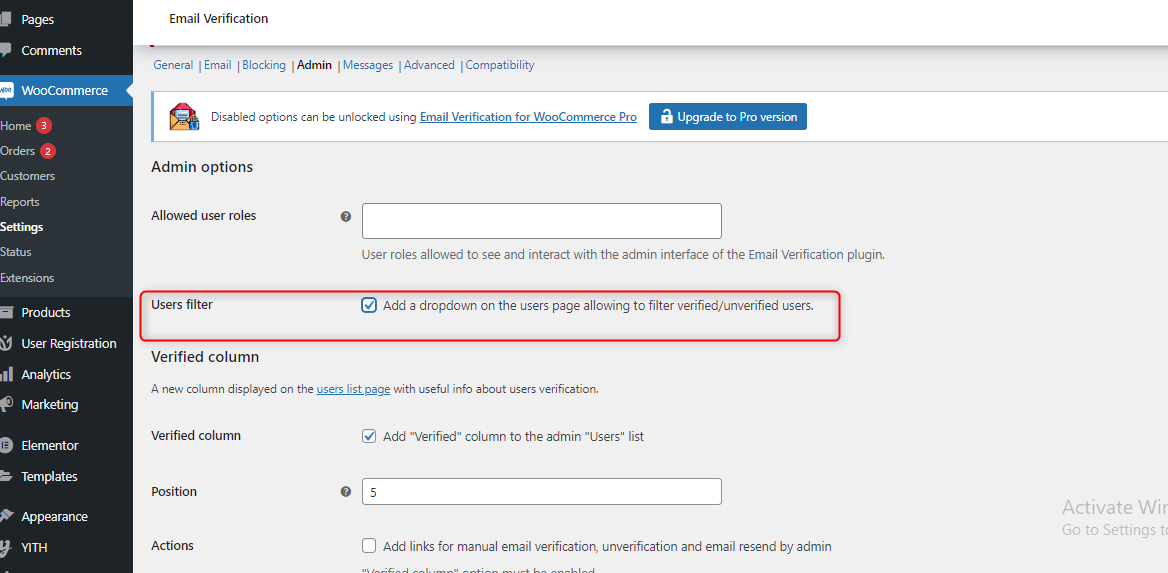Click the Elementor circle icon
1168x573 pixels.
[x=6, y=446]
